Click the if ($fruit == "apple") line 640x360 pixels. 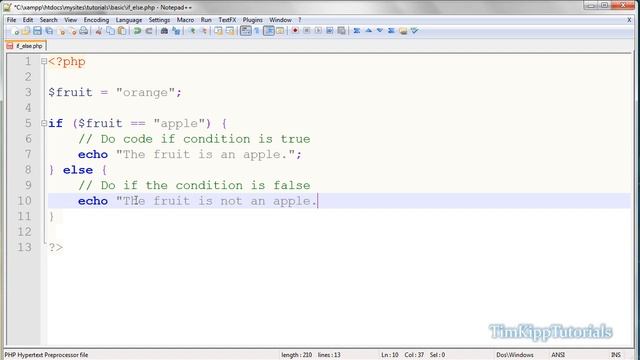point(138,123)
